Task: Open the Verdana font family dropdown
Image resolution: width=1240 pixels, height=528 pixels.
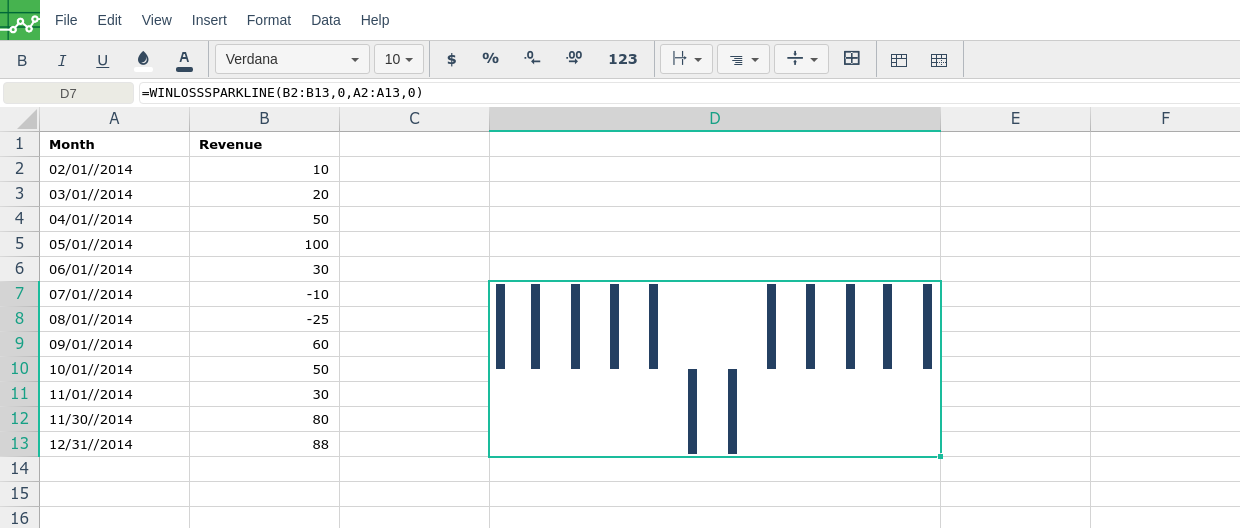Action: pos(292,59)
